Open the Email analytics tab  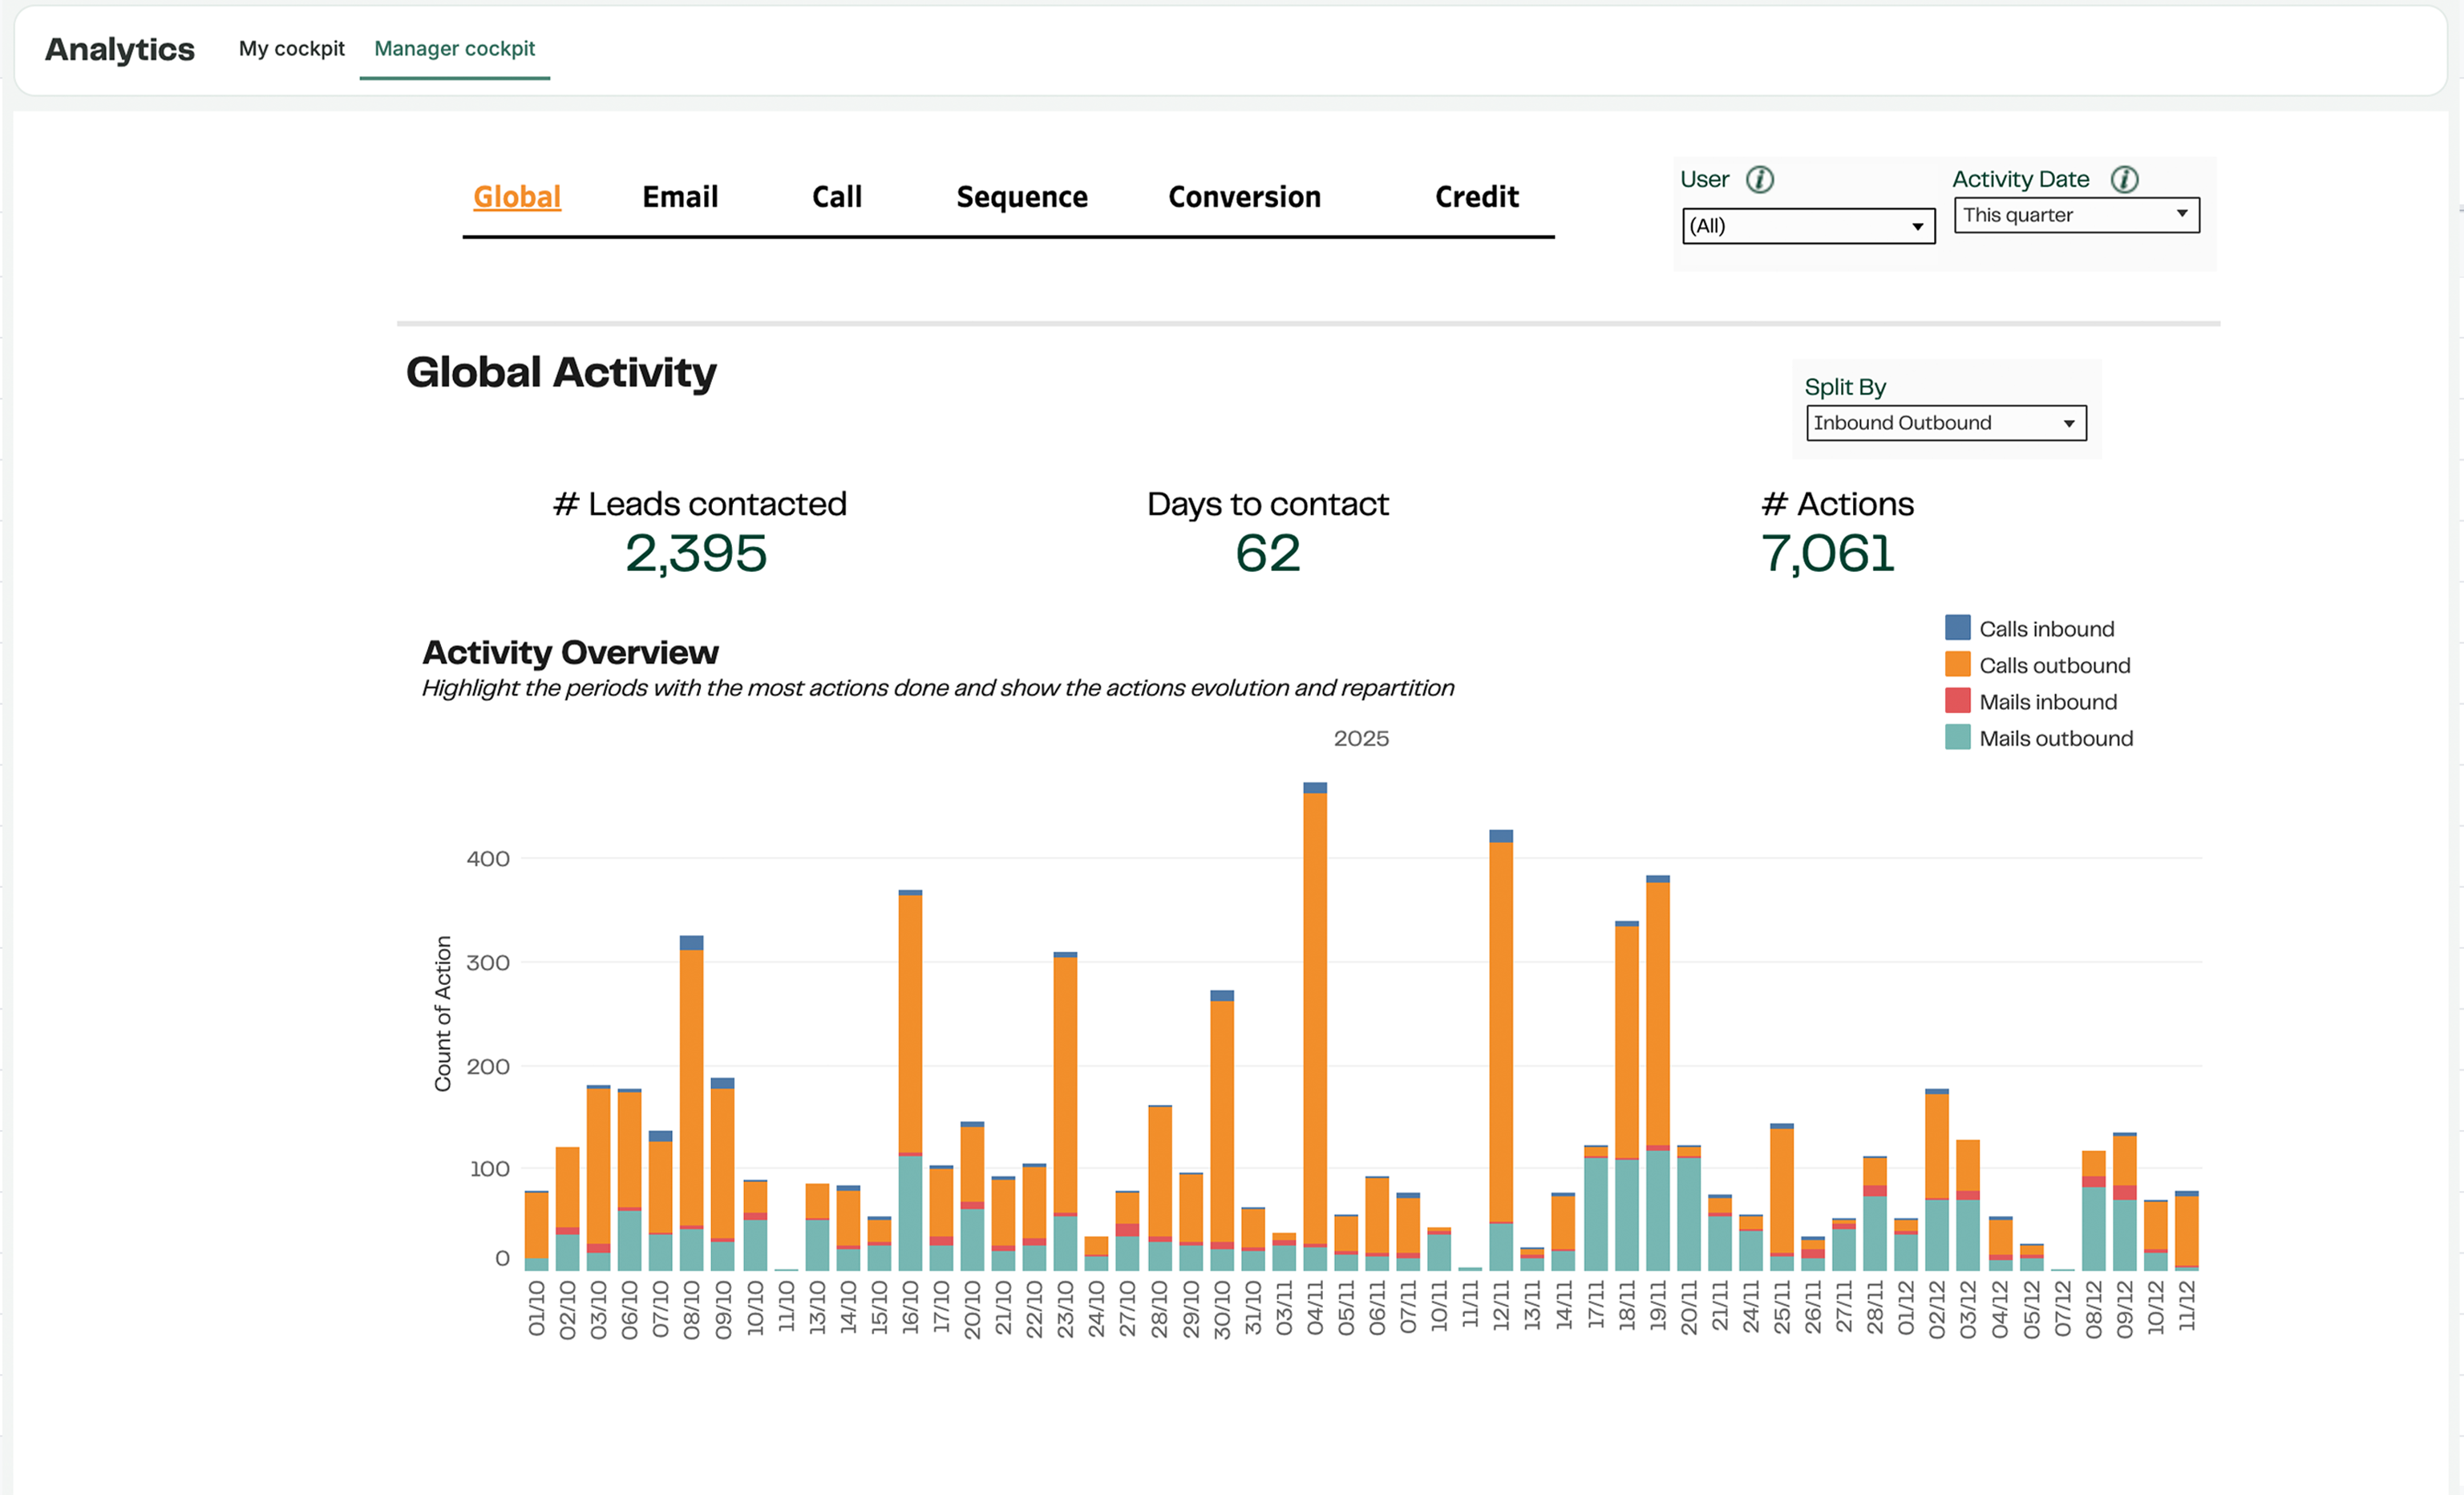pos(679,197)
